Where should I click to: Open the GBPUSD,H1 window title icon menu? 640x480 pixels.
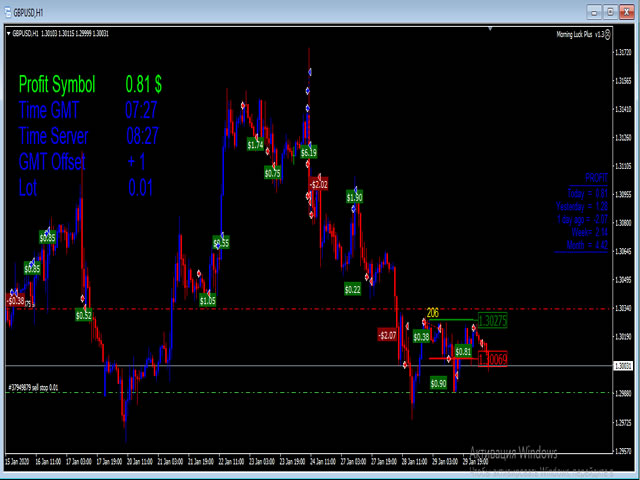7,12
